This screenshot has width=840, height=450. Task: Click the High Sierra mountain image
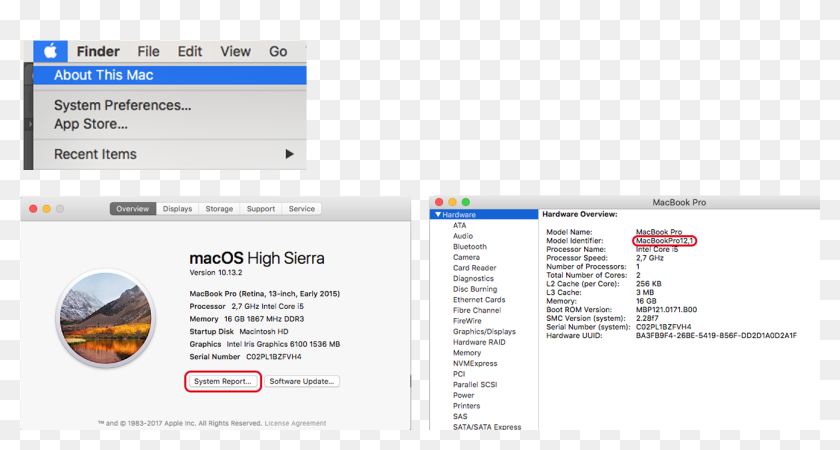(x=106, y=319)
